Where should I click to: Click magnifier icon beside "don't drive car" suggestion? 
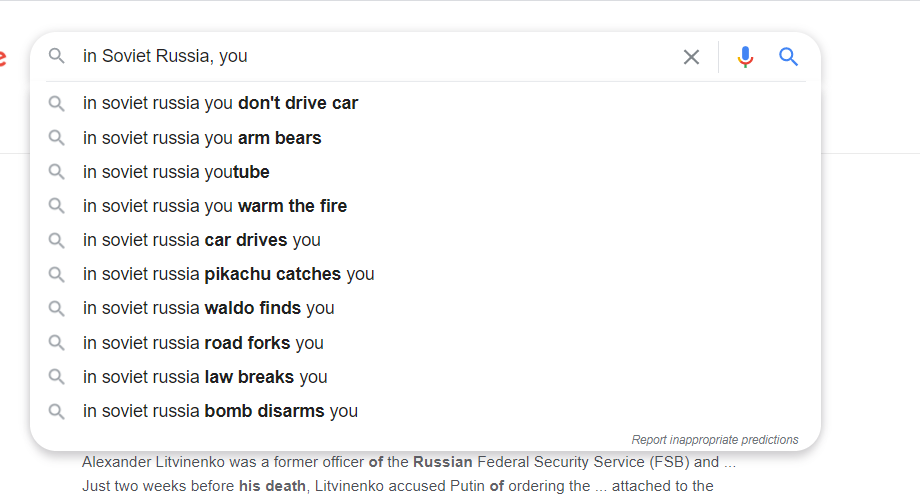pos(57,103)
